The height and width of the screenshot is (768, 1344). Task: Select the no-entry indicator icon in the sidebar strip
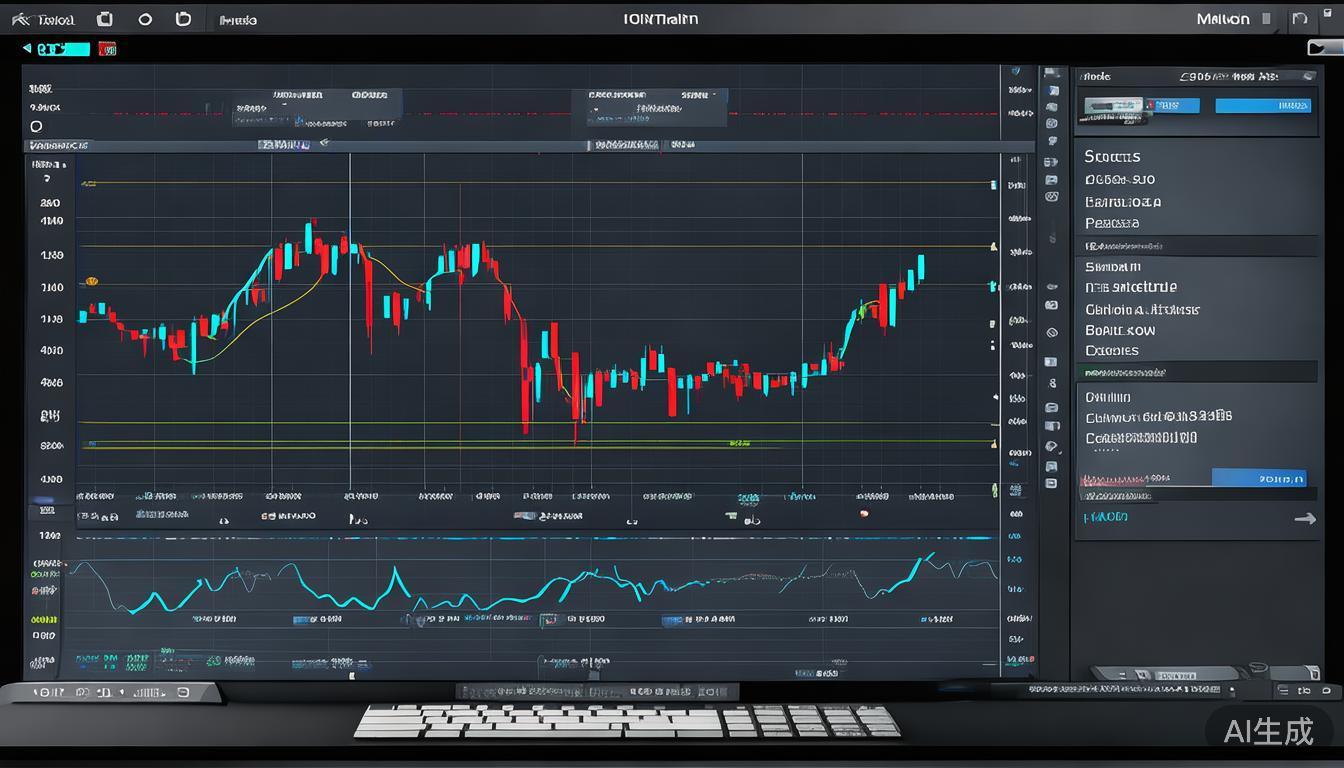1053,330
